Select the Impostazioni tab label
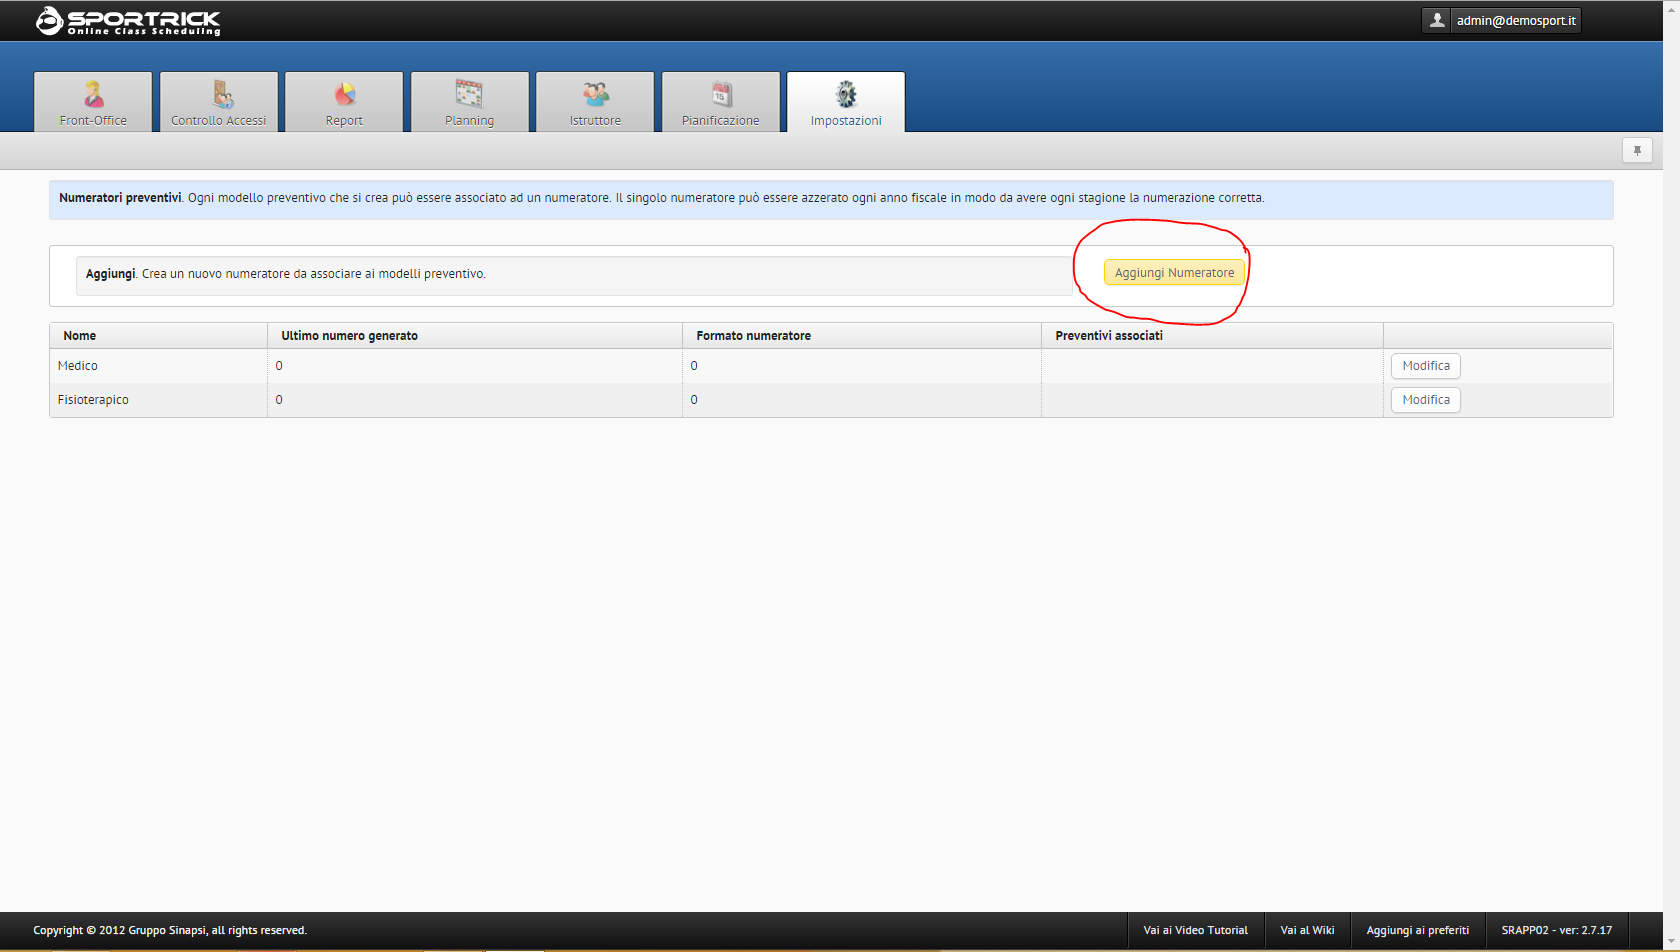The width and height of the screenshot is (1680, 952). coord(846,120)
